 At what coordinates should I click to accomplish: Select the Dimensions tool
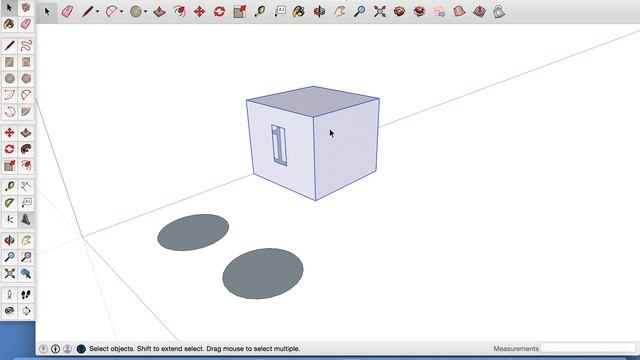coord(26,187)
